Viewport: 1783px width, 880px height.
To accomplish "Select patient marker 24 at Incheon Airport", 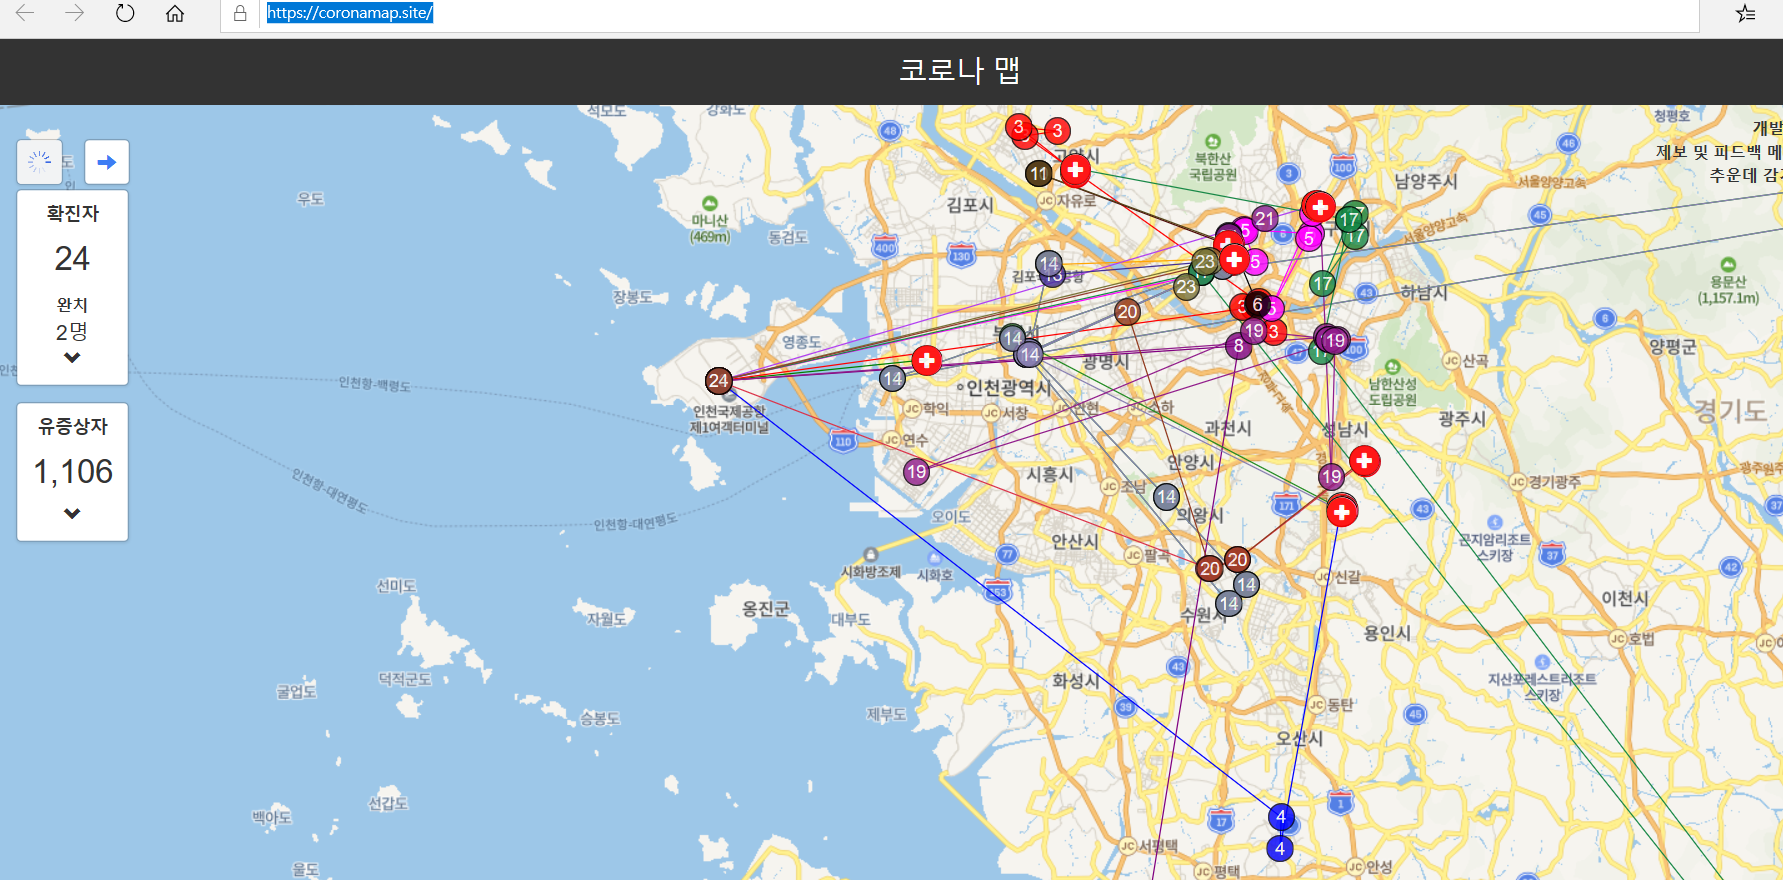I will coord(718,380).
